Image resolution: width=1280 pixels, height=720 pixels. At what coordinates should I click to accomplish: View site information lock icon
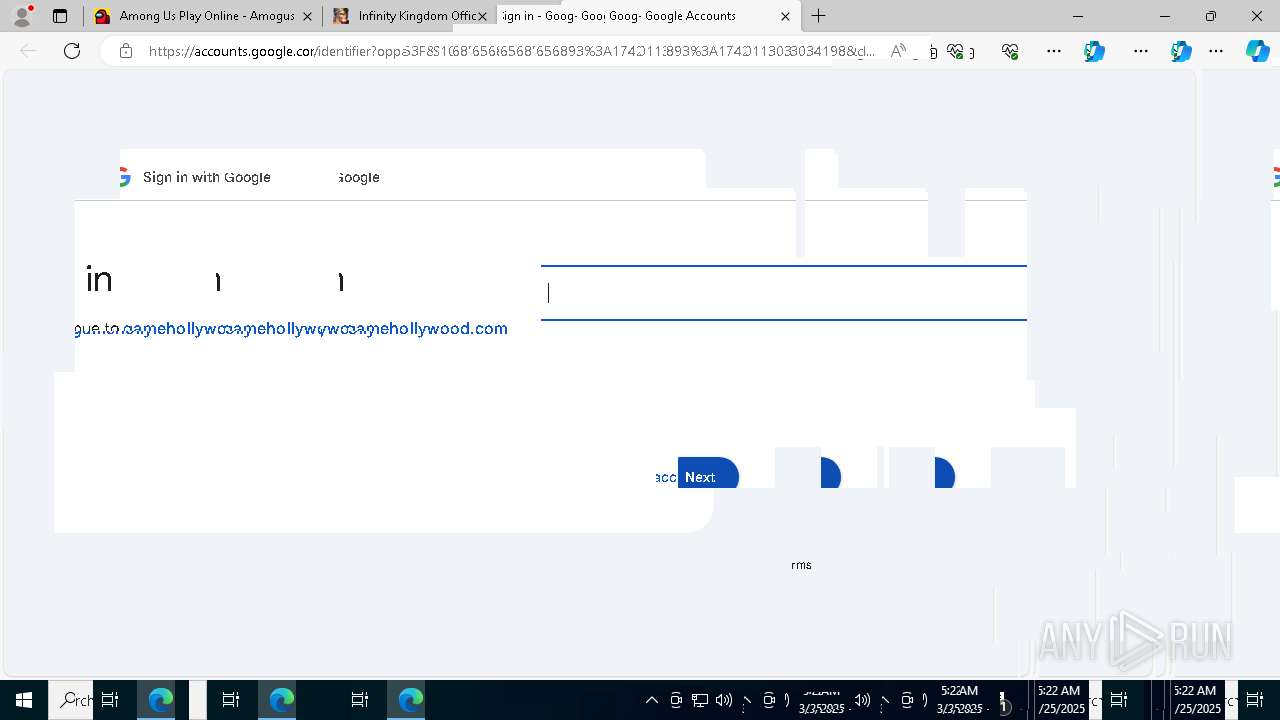tap(126, 51)
